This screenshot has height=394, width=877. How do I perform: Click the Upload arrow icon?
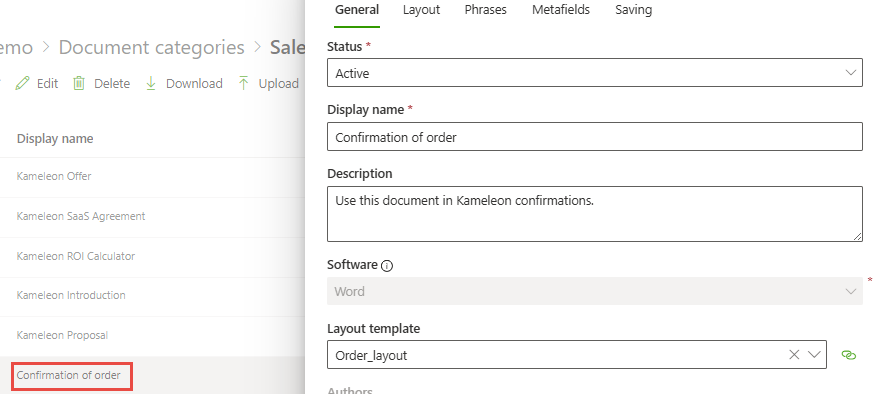pos(243,83)
